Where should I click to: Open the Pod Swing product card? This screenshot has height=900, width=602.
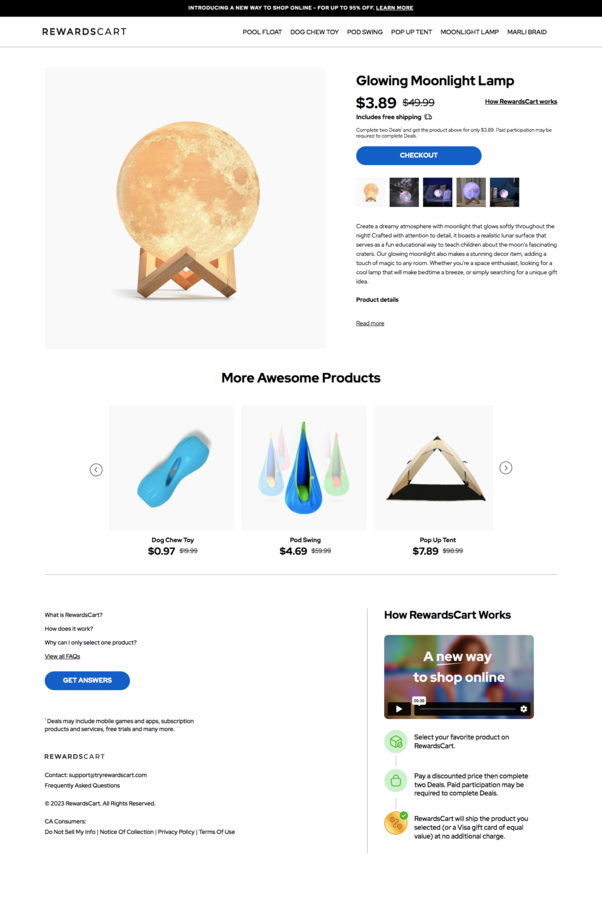click(x=304, y=480)
